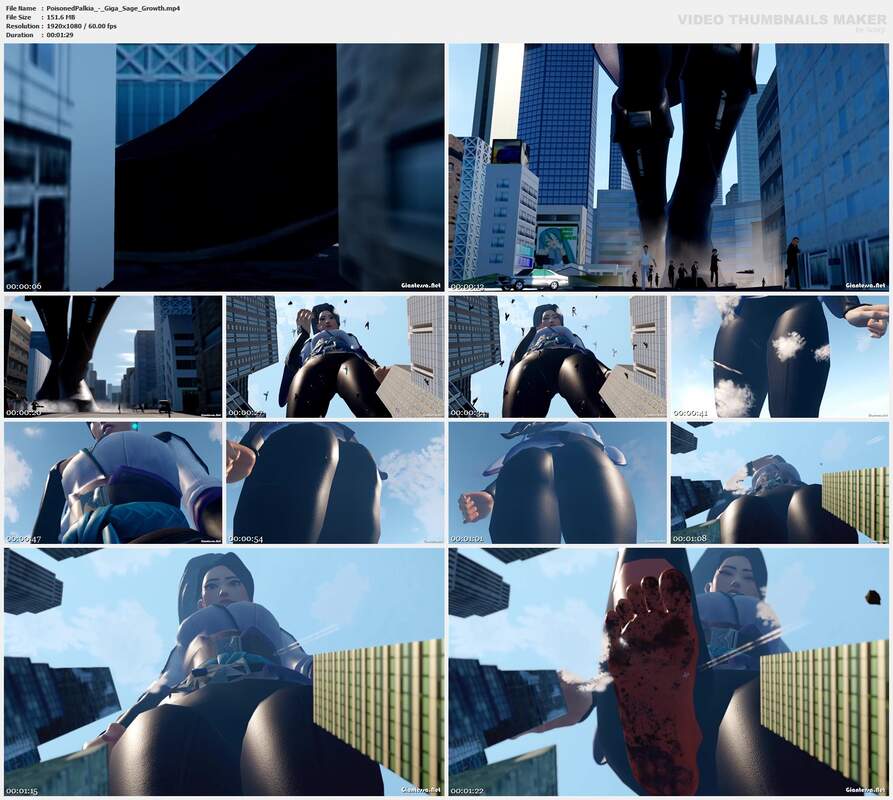Open the thumbnail stamped 00:01:08
The height and width of the screenshot is (800, 893).
(780, 483)
